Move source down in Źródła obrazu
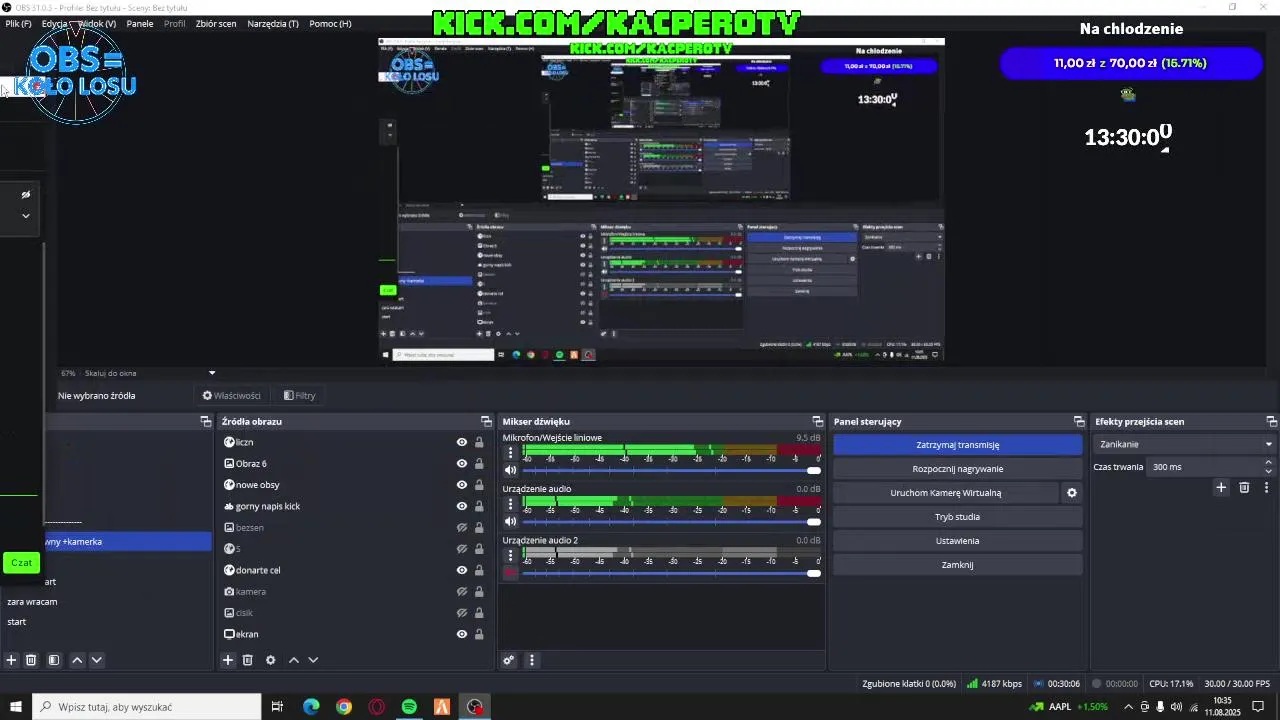 [x=313, y=660]
